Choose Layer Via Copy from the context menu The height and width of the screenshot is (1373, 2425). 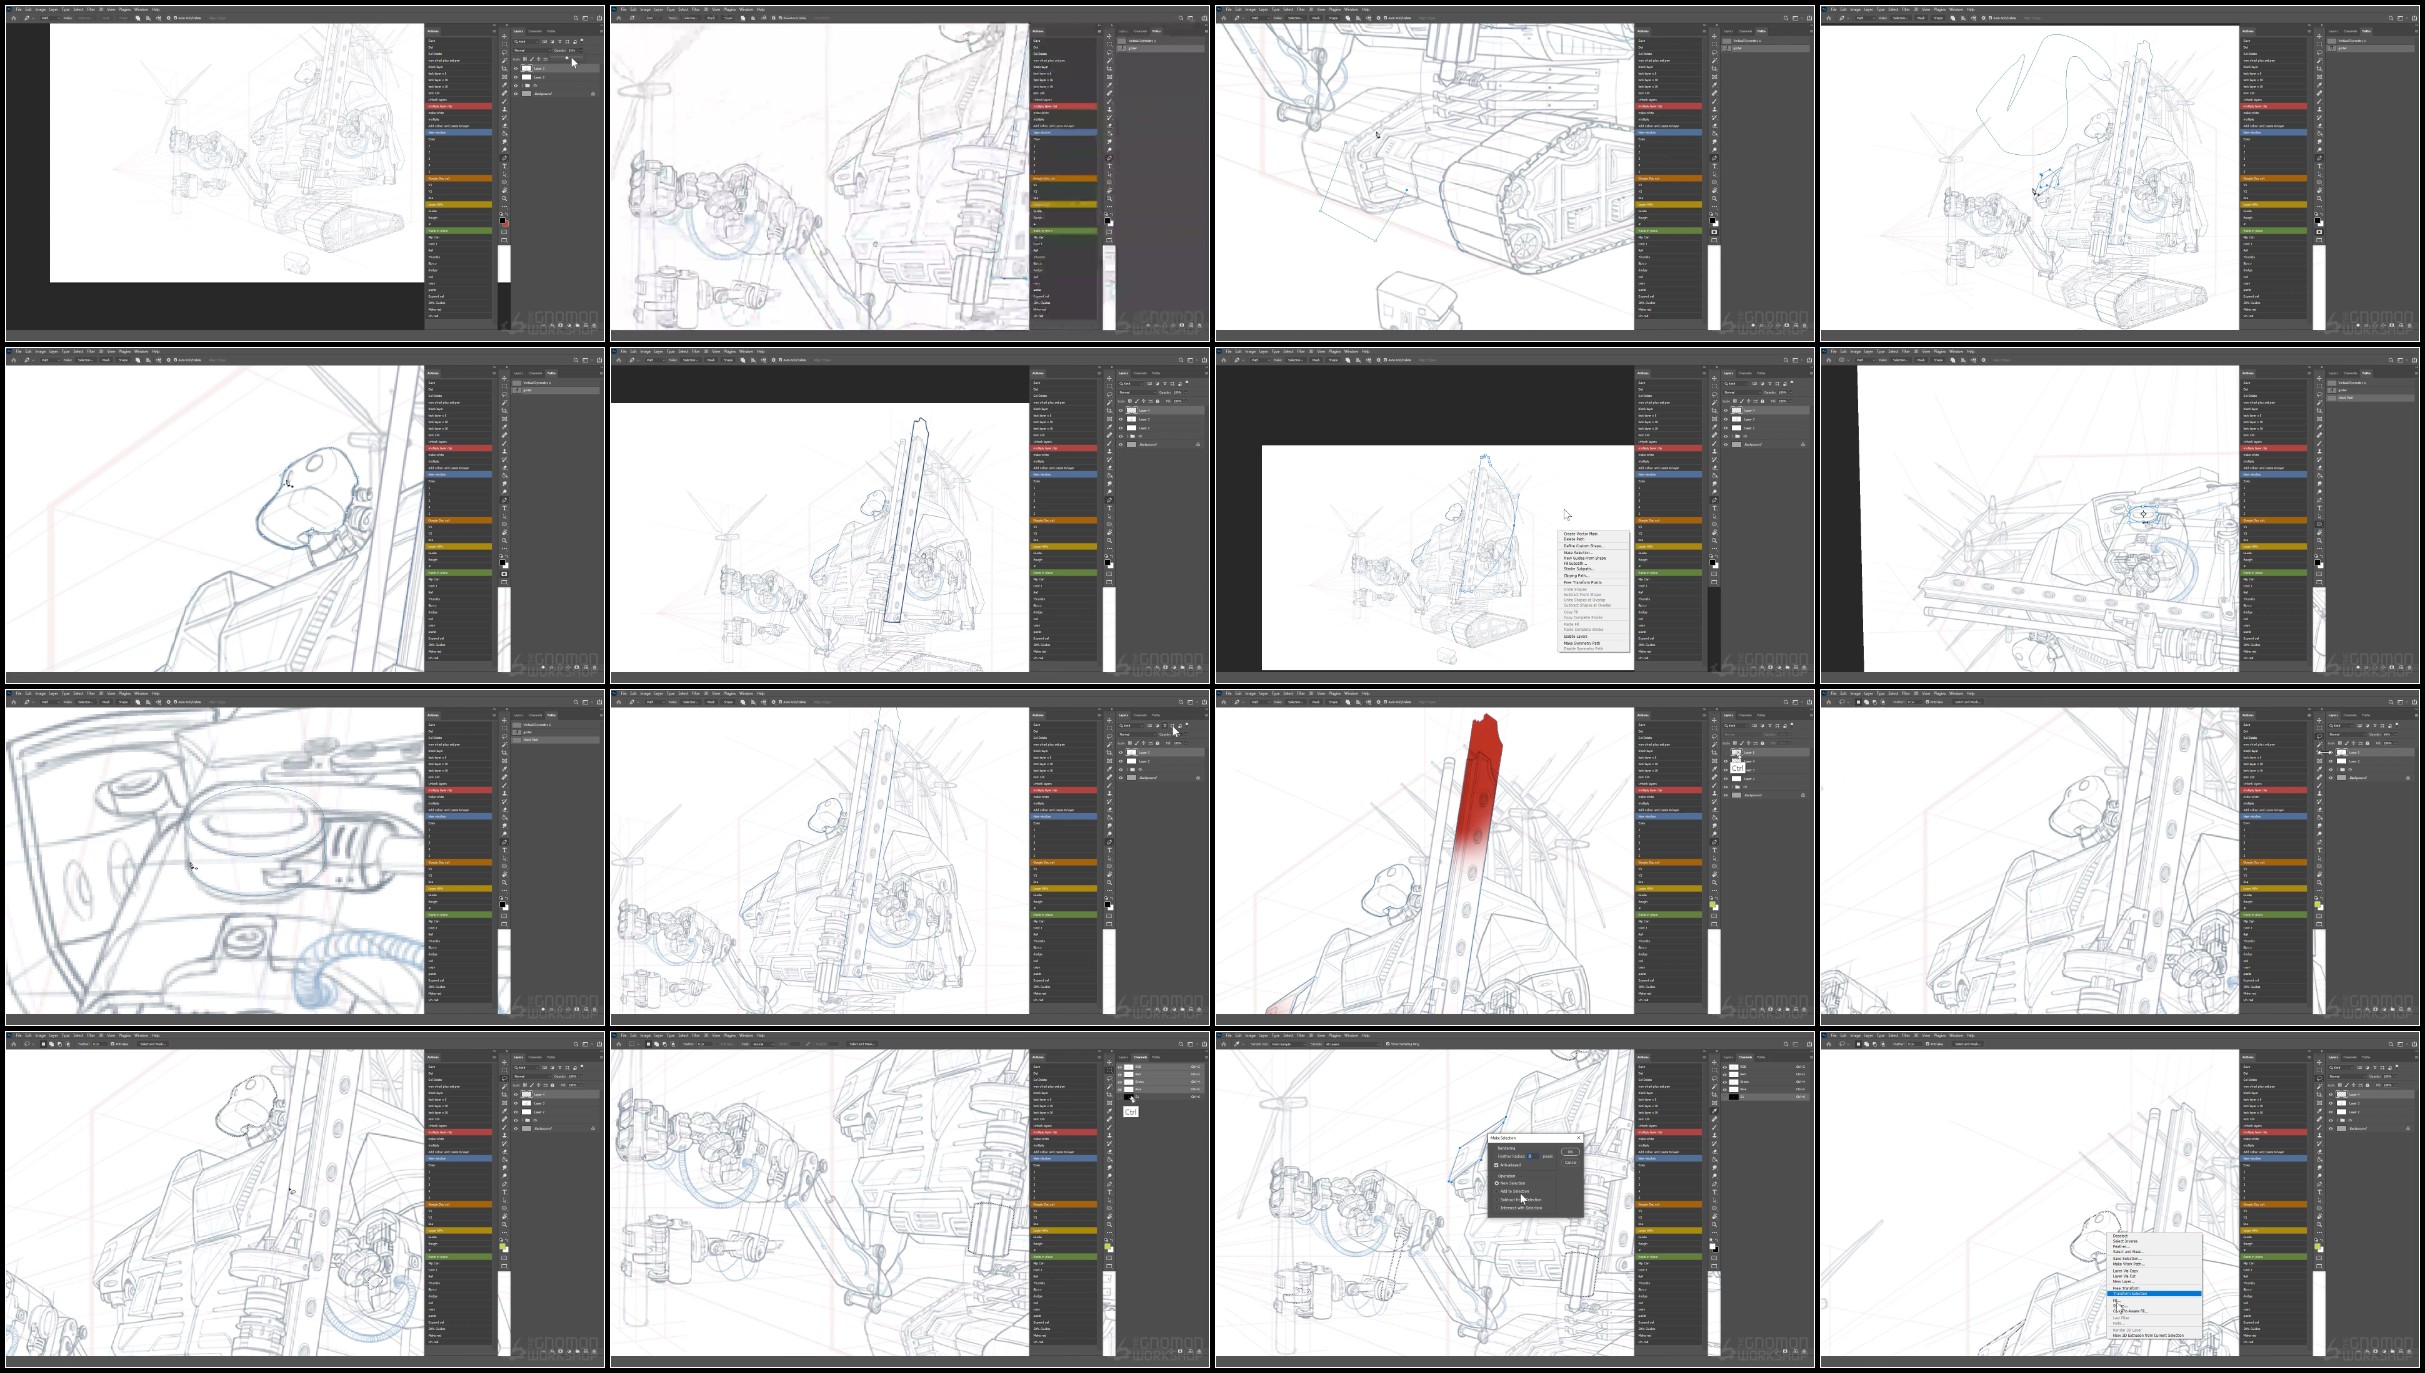(2126, 1271)
